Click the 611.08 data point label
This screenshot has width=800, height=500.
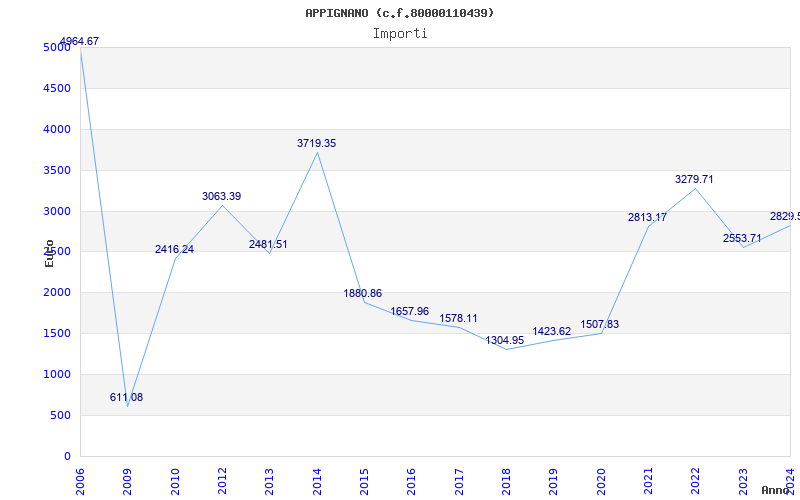127,397
